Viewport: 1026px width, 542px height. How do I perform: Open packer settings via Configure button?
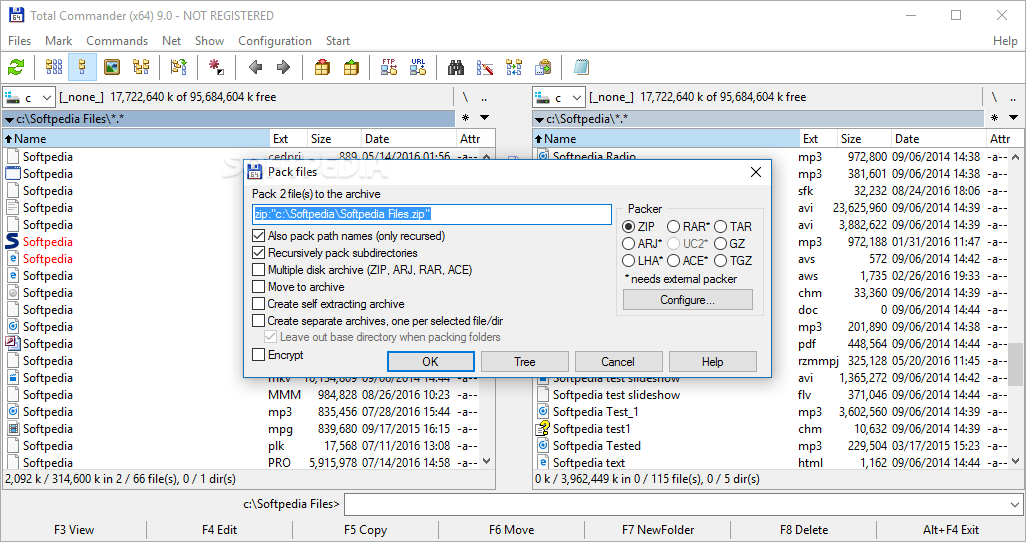(688, 300)
